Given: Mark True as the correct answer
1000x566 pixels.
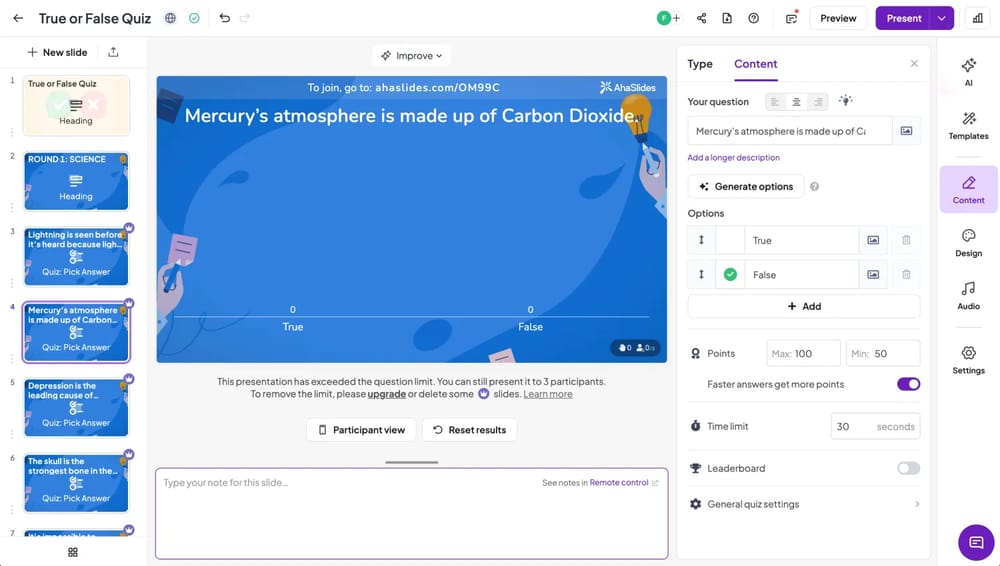Looking at the screenshot, I should [x=730, y=240].
